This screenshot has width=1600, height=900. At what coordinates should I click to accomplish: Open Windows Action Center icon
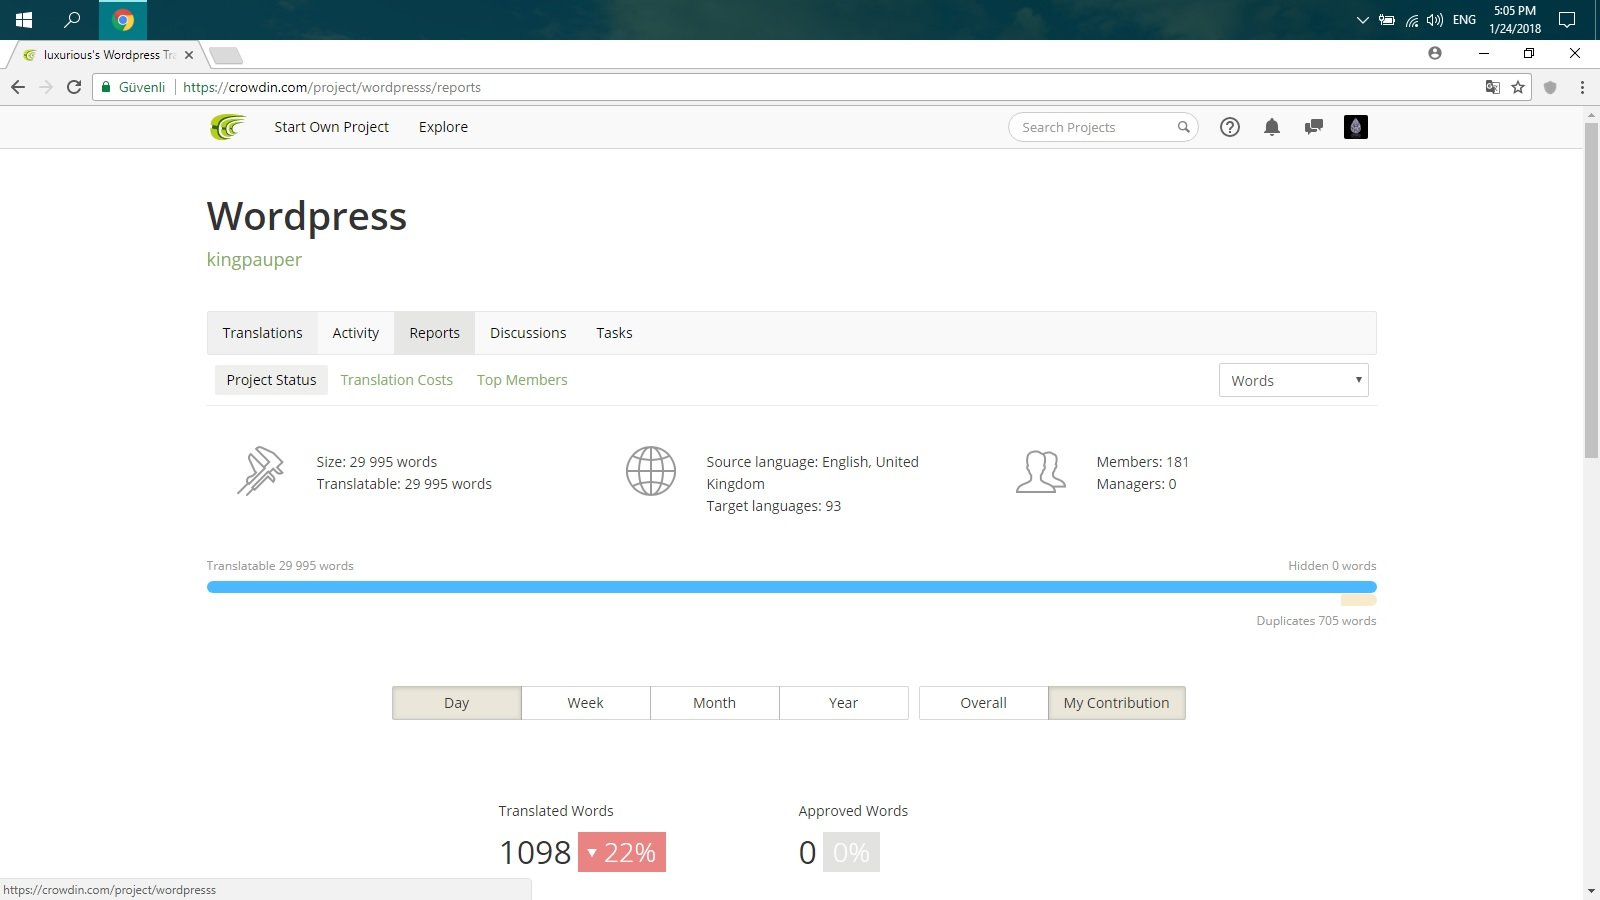click(1567, 20)
